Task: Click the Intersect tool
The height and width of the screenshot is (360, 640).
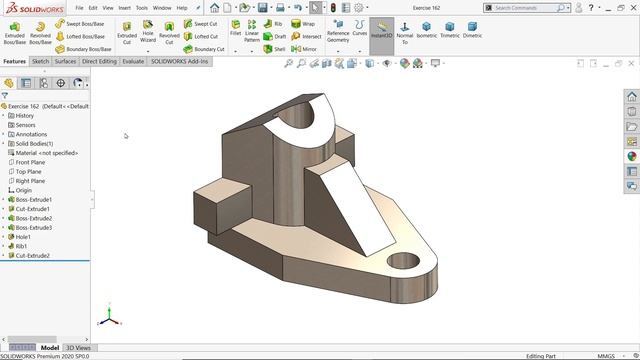Action: pos(306,36)
